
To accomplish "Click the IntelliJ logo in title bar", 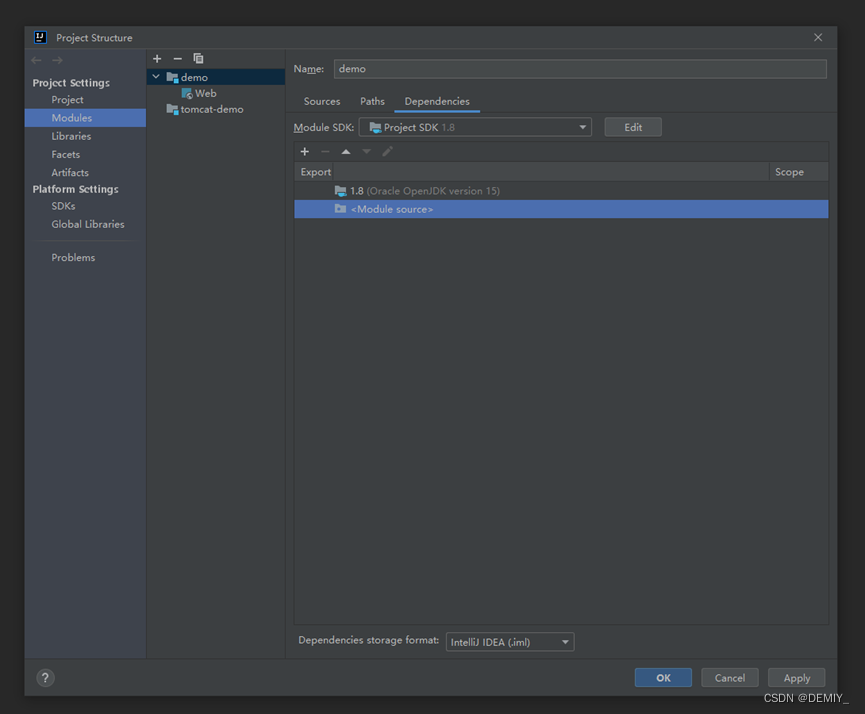I will 40,38.
